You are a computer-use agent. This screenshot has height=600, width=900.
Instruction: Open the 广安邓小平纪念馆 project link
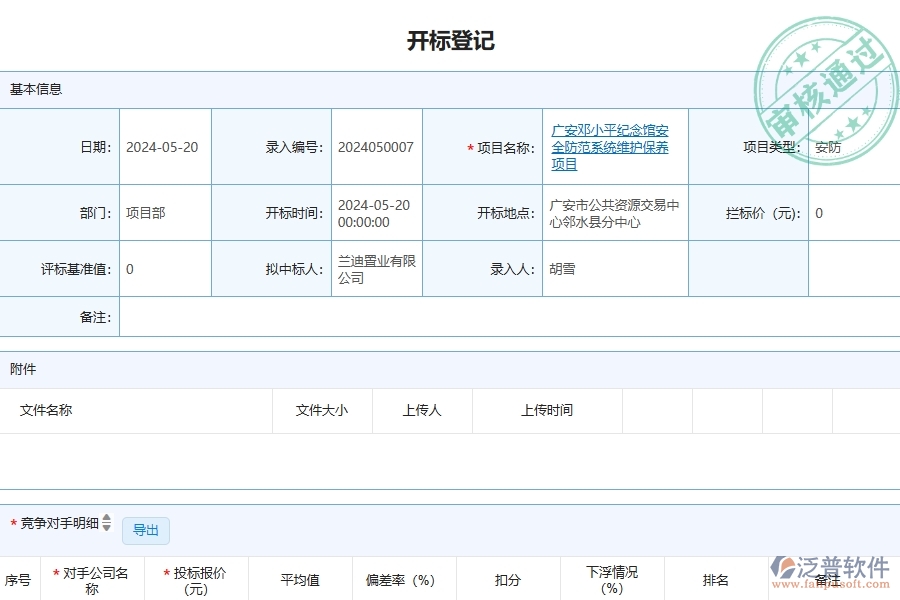[612, 146]
